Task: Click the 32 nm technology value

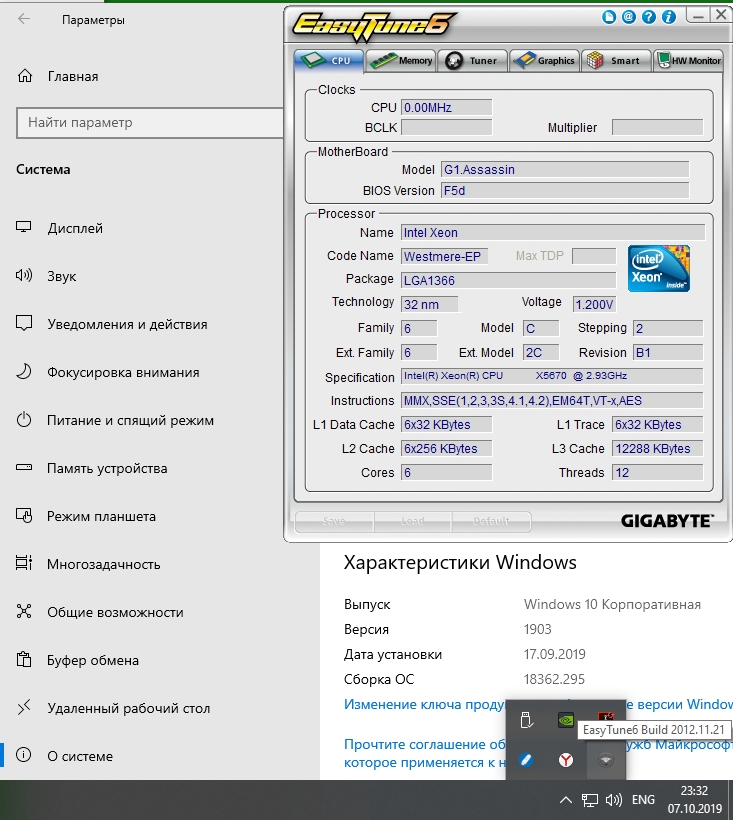Action: click(430, 304)
